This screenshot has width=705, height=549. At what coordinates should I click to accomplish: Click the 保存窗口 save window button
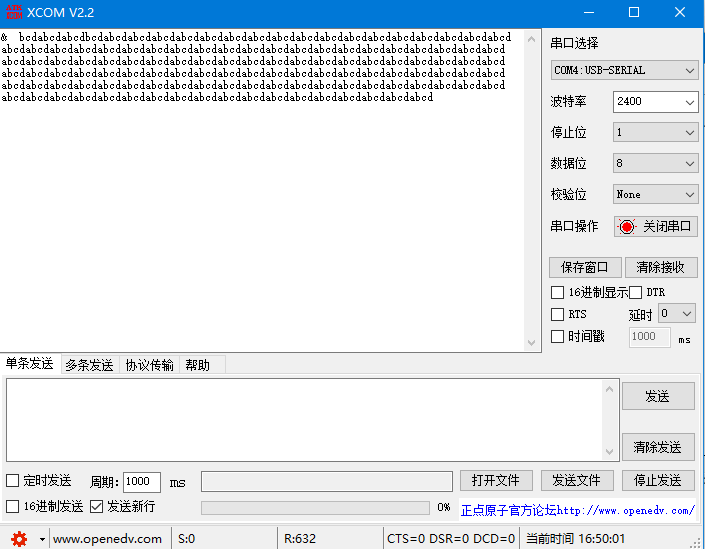tap(585, 268)
